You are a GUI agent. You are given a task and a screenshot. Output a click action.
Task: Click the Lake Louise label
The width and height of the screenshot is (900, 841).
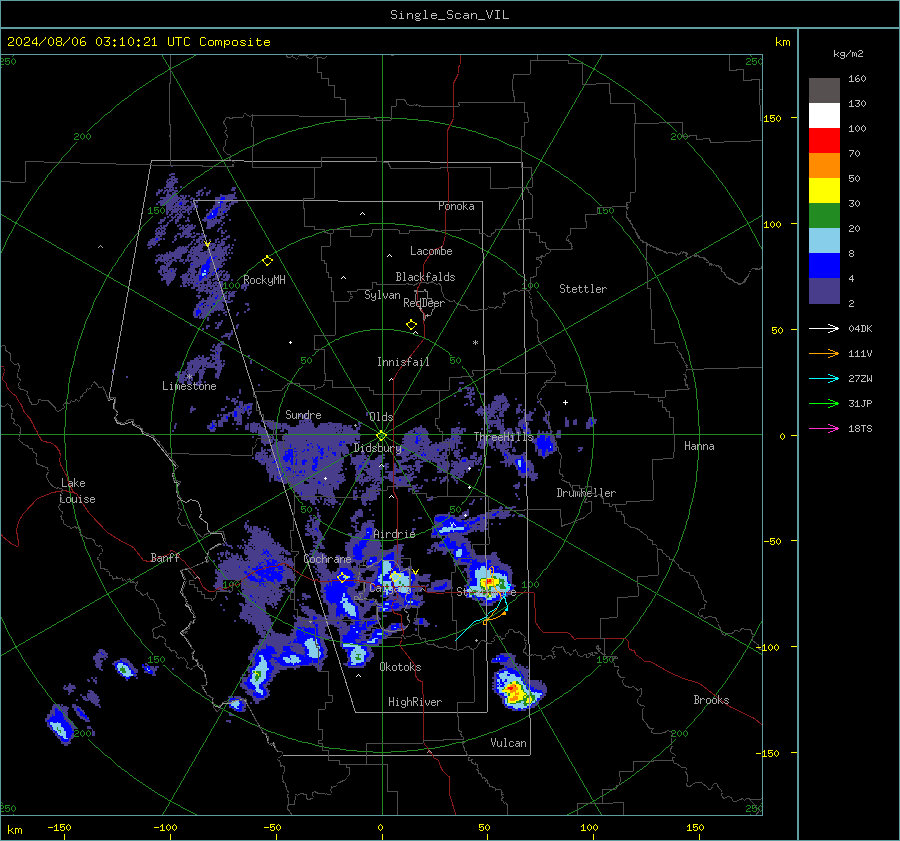(x=77, y=491)
